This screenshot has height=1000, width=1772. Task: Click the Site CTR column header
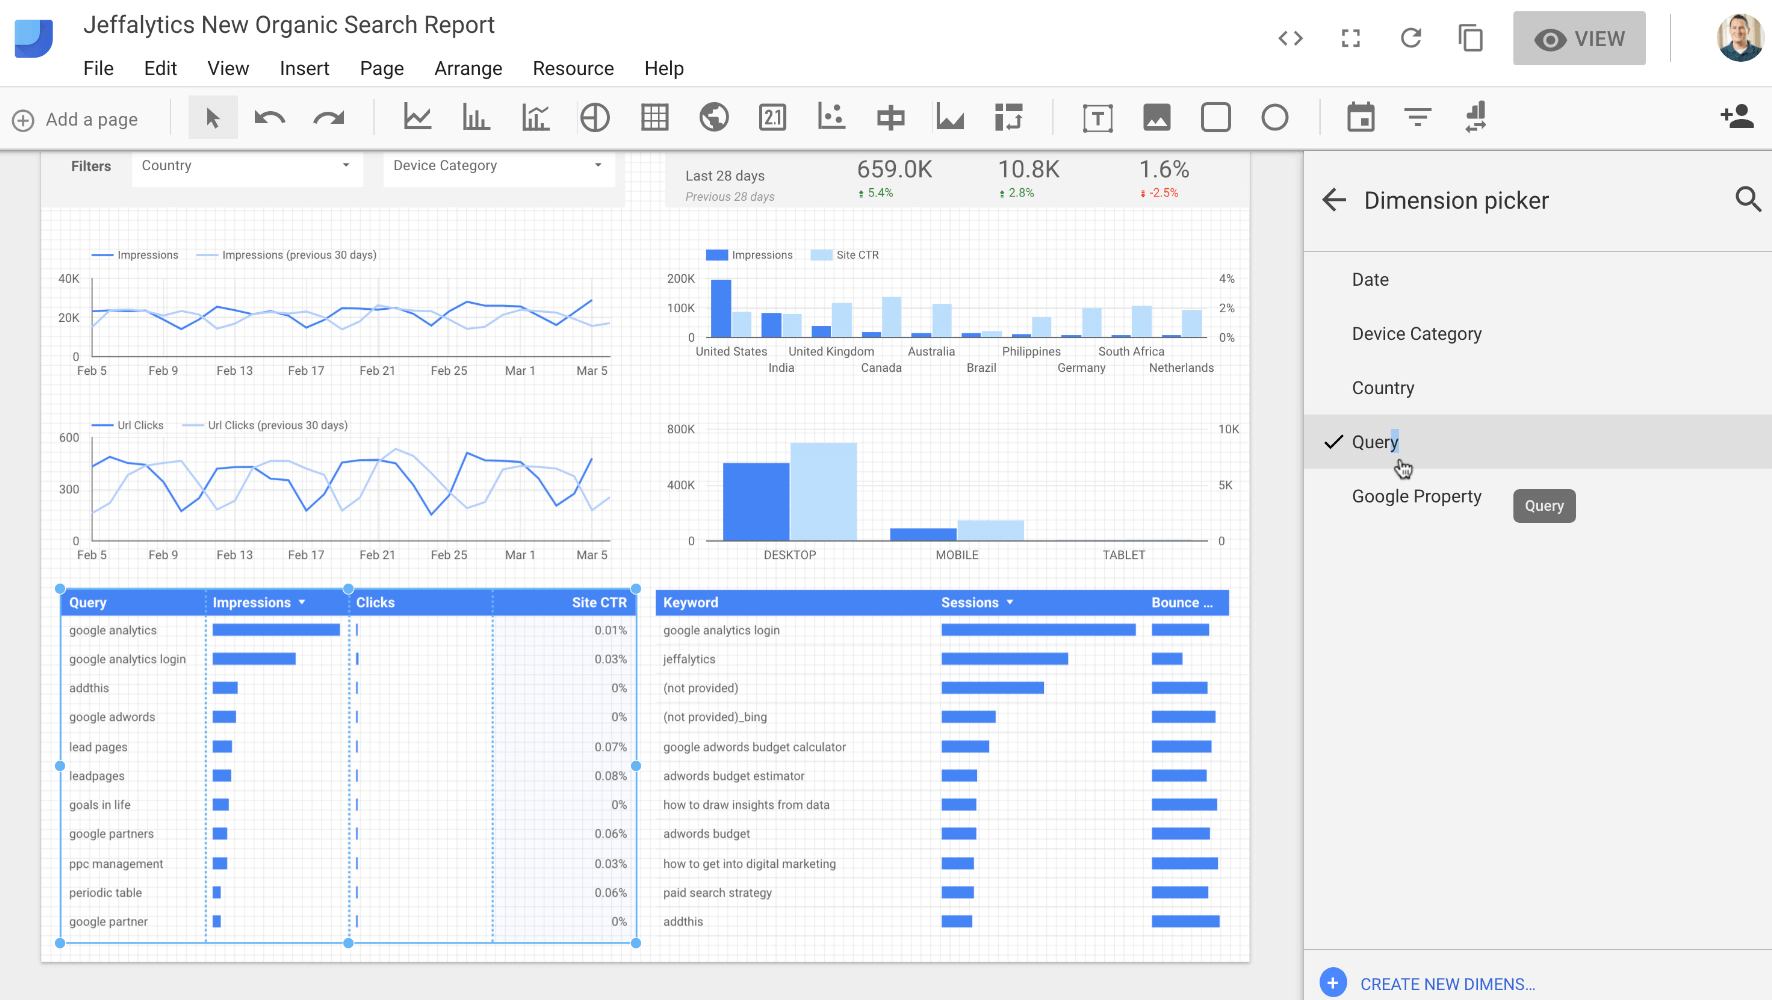599,602
